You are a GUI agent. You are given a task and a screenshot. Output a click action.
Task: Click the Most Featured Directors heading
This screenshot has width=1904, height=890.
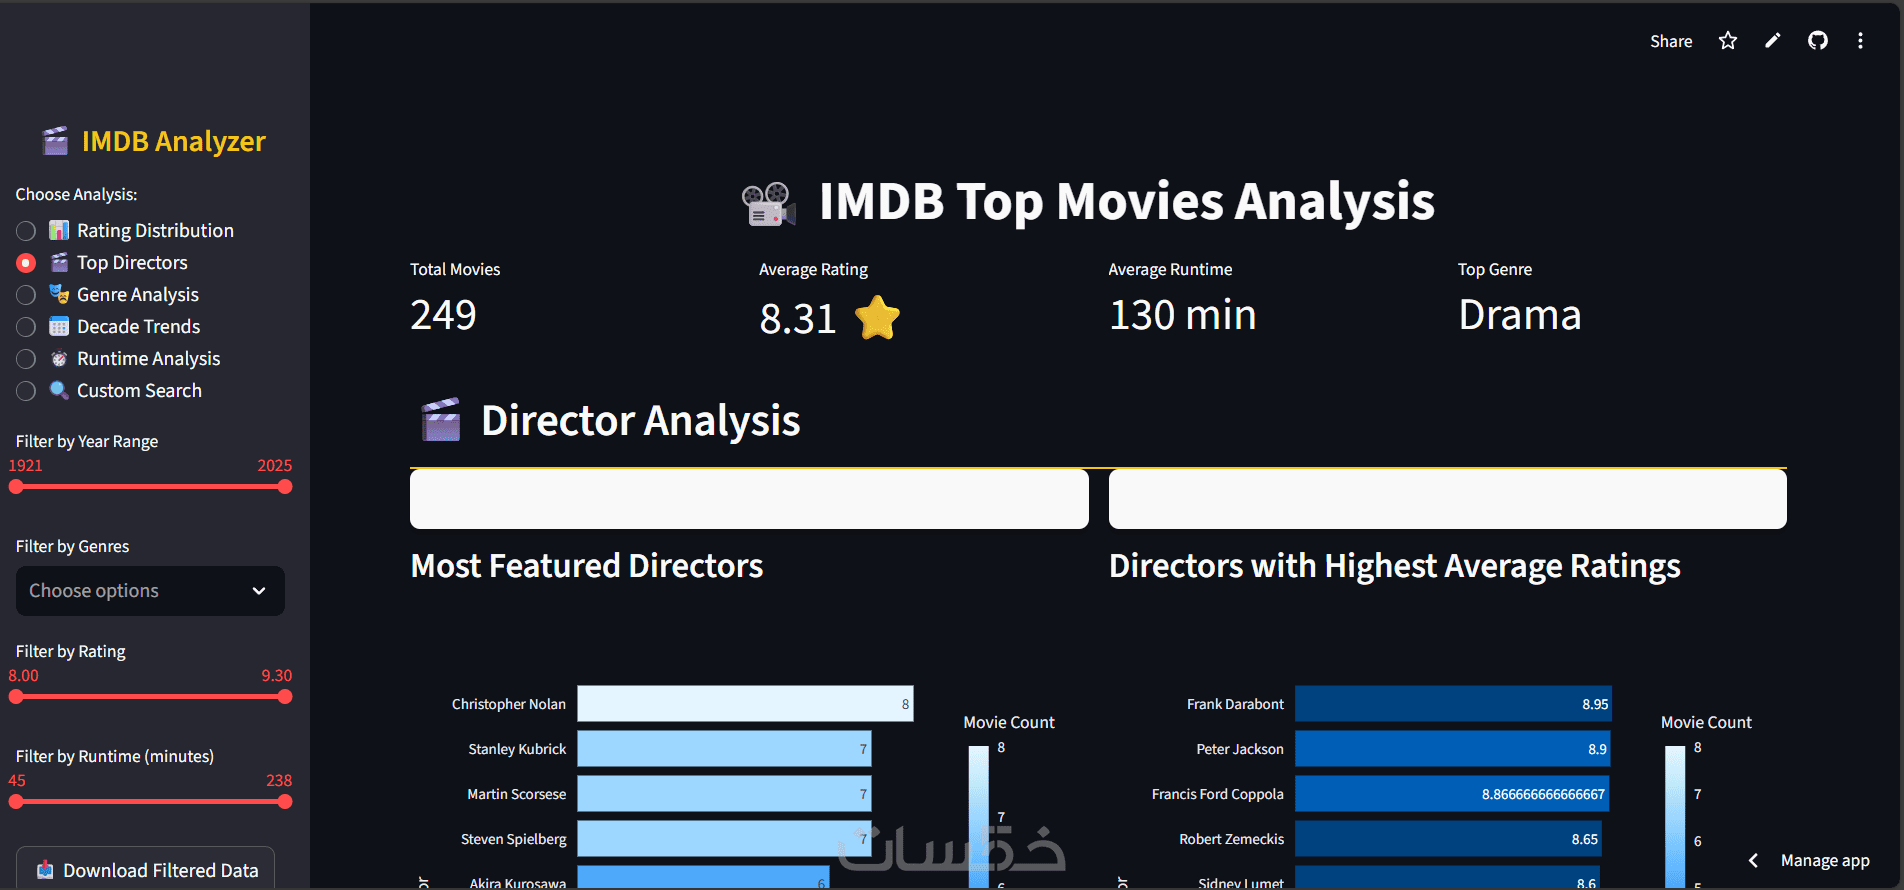587,566
